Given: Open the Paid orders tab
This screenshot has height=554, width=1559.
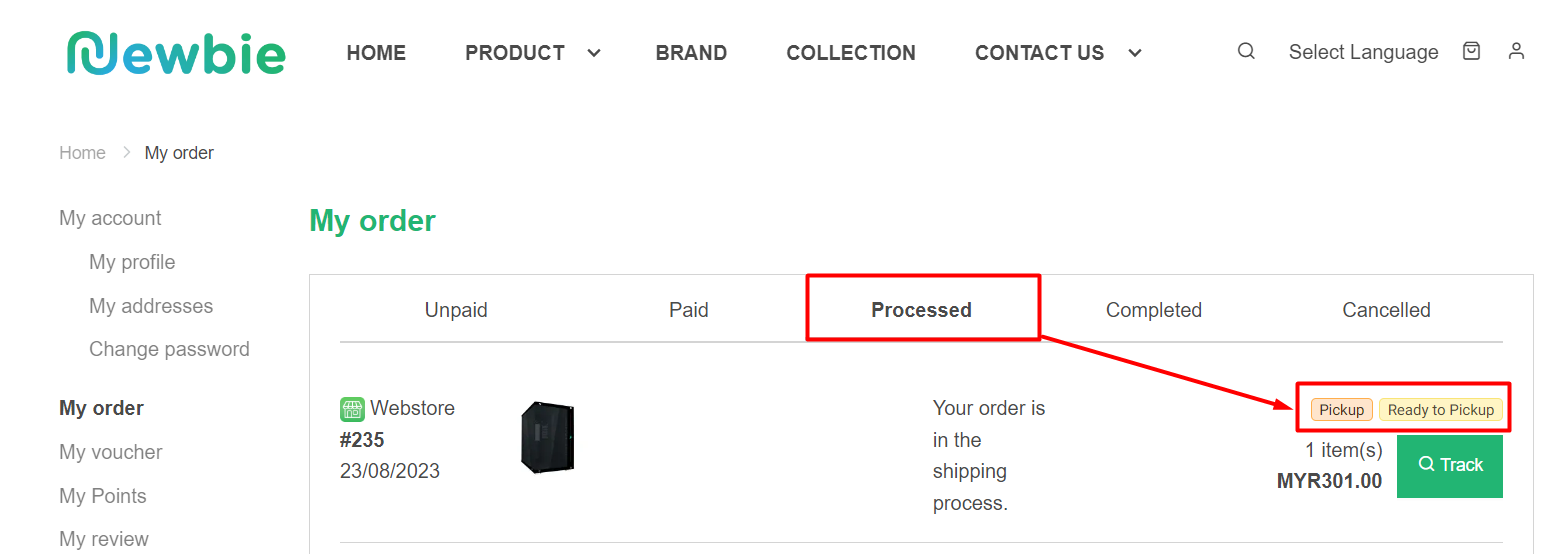Looking at the screenshot, I should (x=689, y=310).
